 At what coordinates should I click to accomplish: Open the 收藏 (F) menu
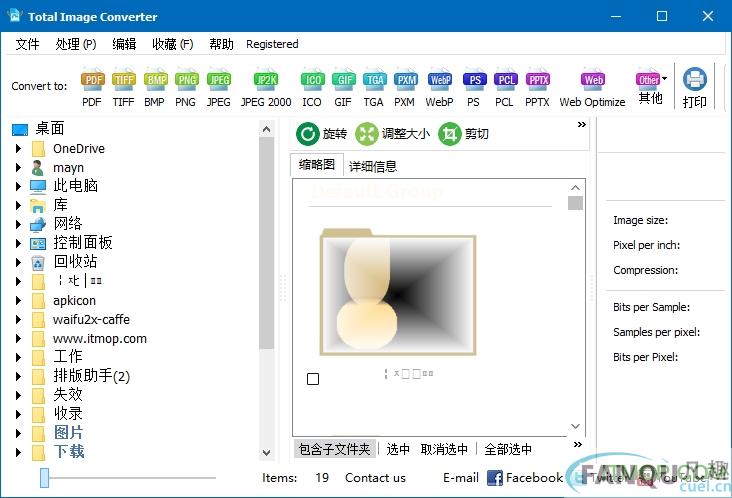[x=173, y=44]
